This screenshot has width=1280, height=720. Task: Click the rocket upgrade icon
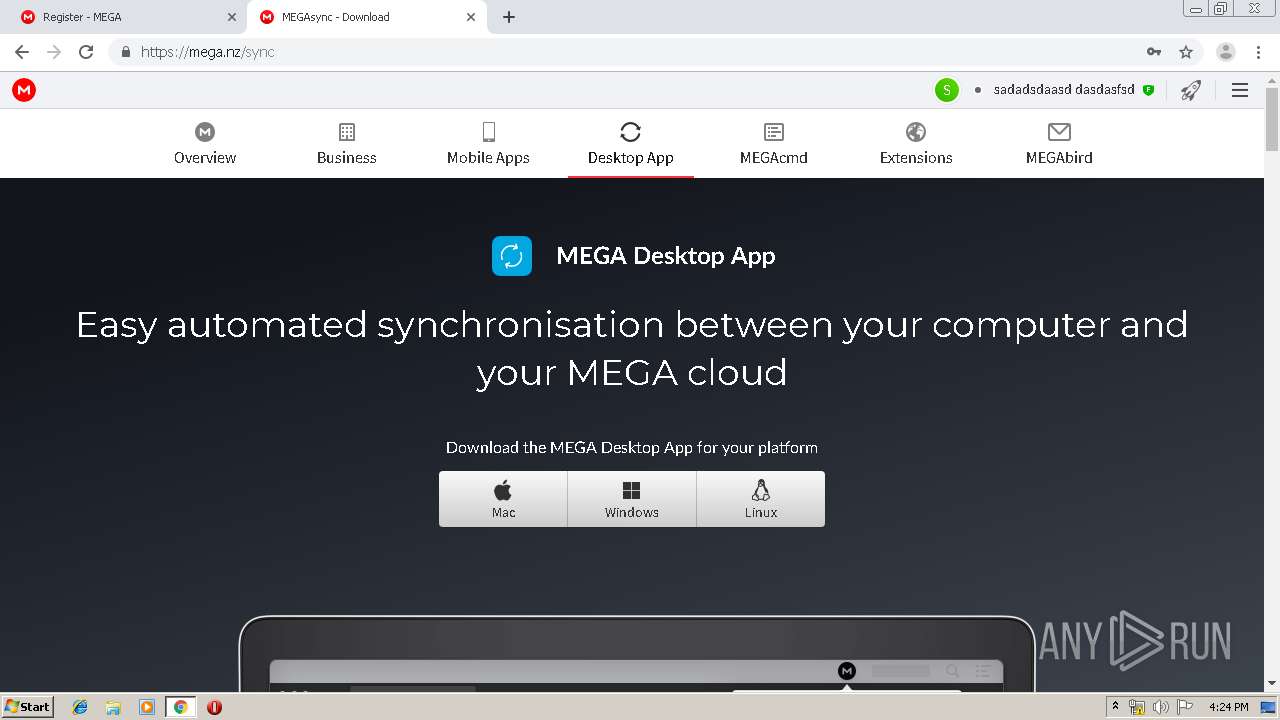(1190, 90)
